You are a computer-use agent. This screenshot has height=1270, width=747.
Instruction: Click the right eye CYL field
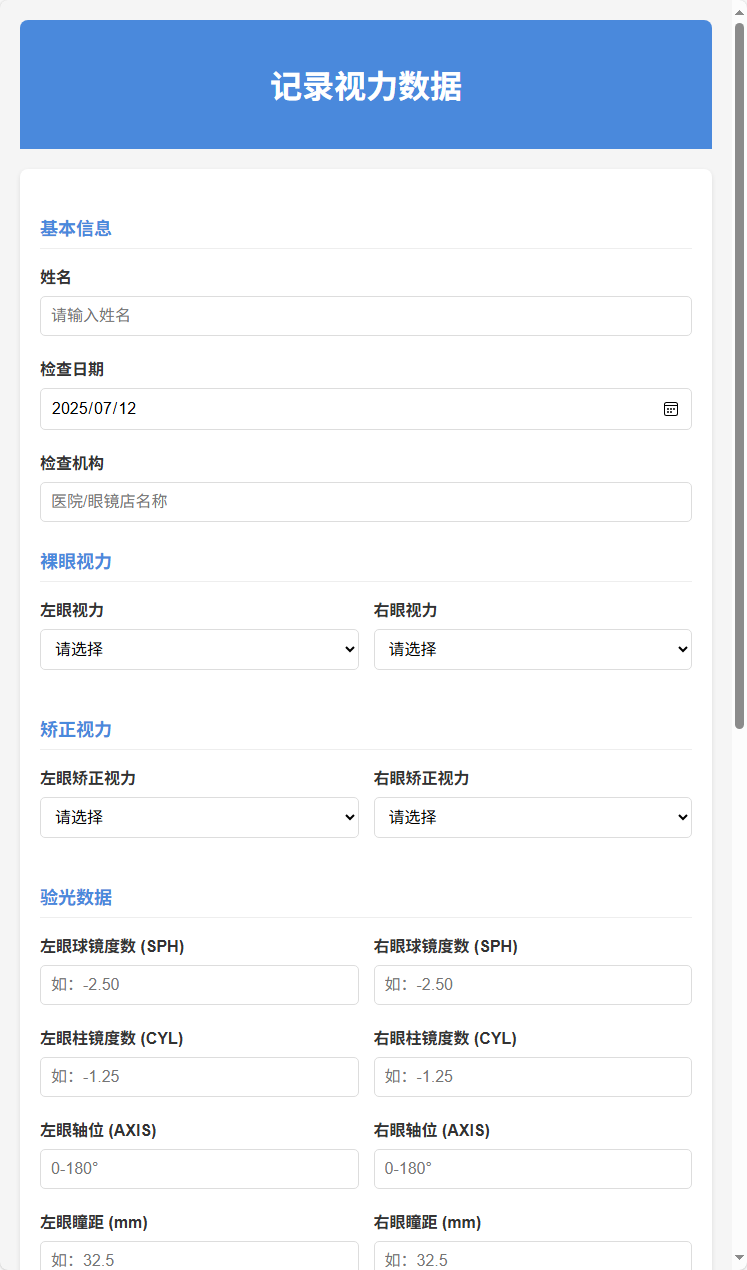(x=531, y=1076)
